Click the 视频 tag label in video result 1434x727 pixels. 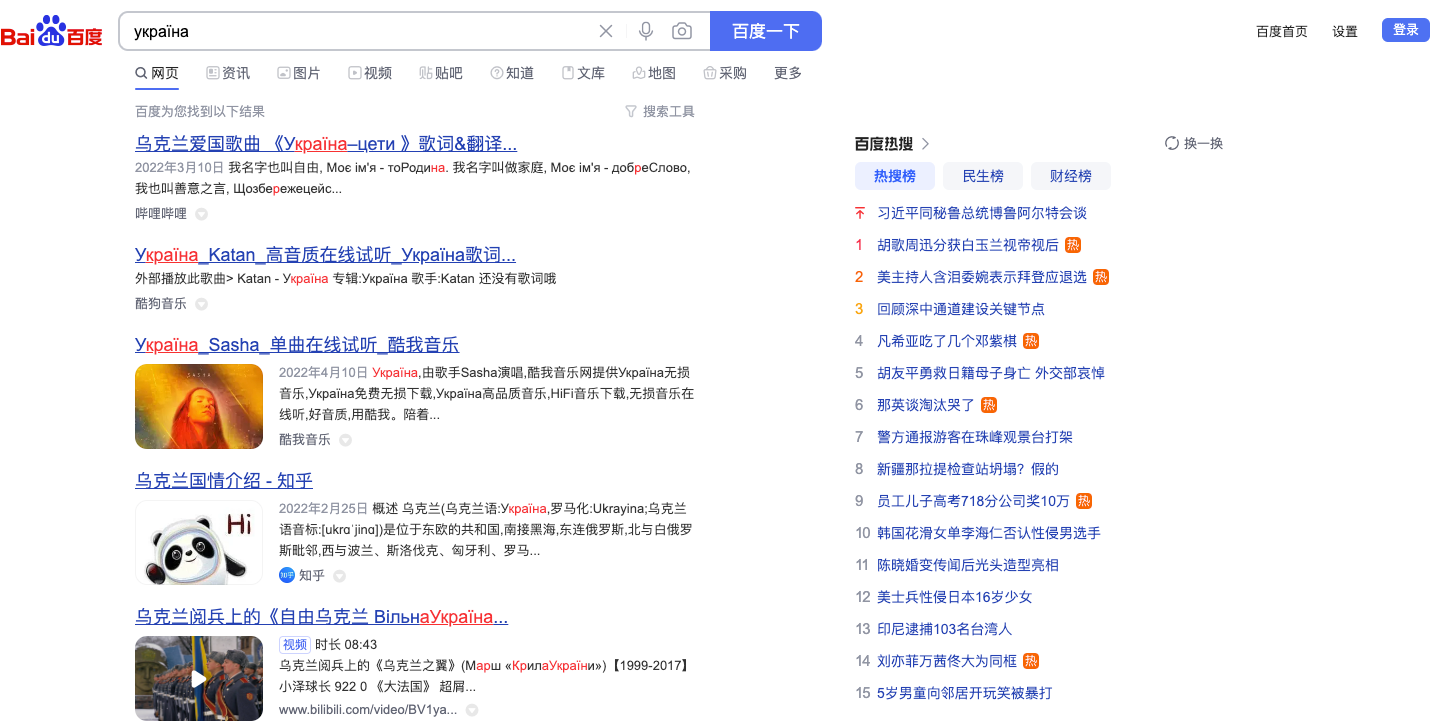point(294,644)
